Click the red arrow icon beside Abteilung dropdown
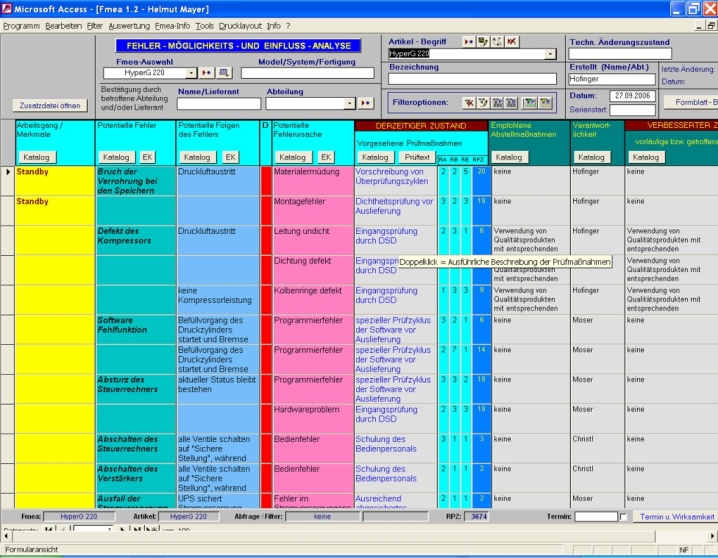The height and width of the screenshot is (558, 718). [365, 103]
